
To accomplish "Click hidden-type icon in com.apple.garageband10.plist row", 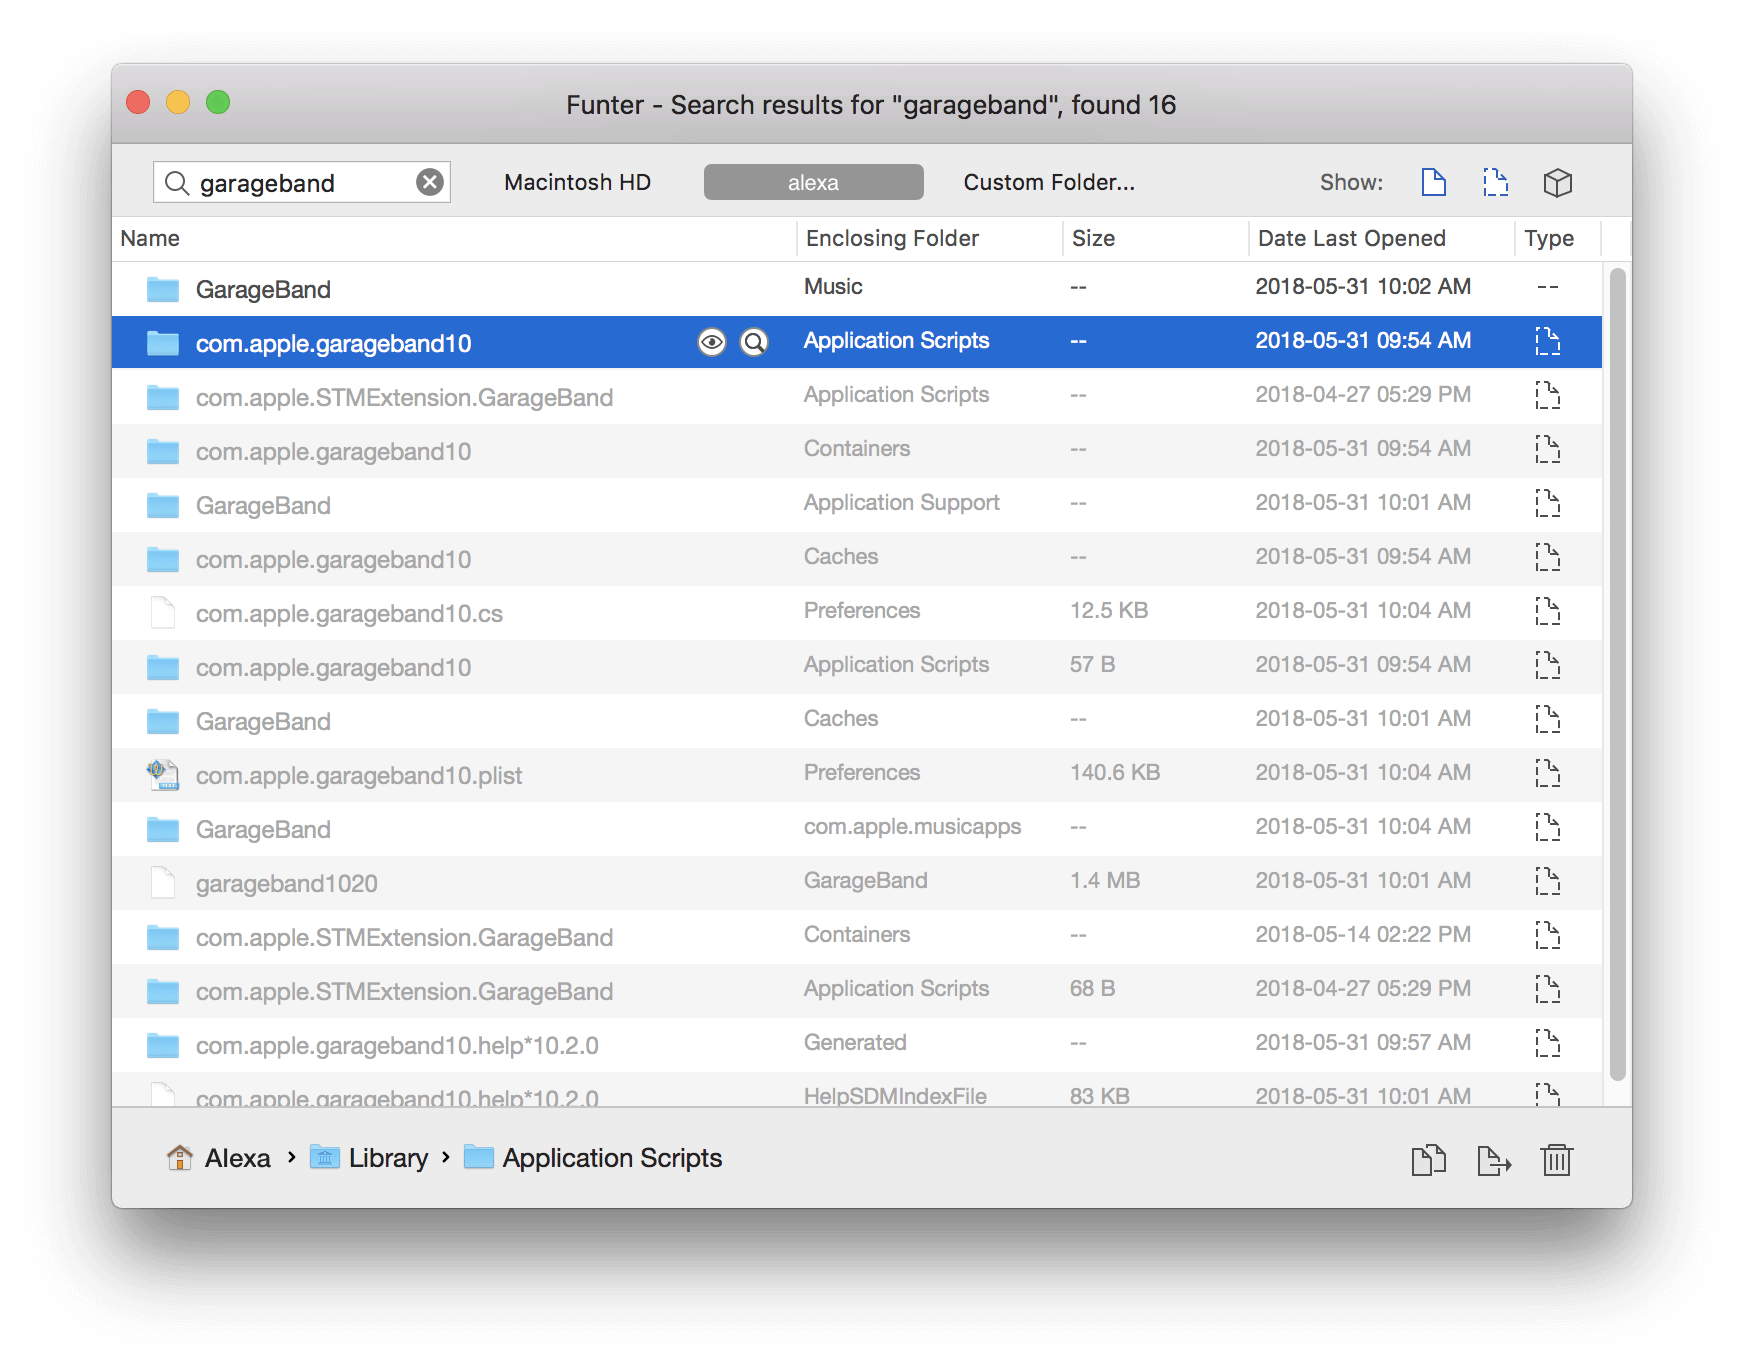I will click(1547, 773).
